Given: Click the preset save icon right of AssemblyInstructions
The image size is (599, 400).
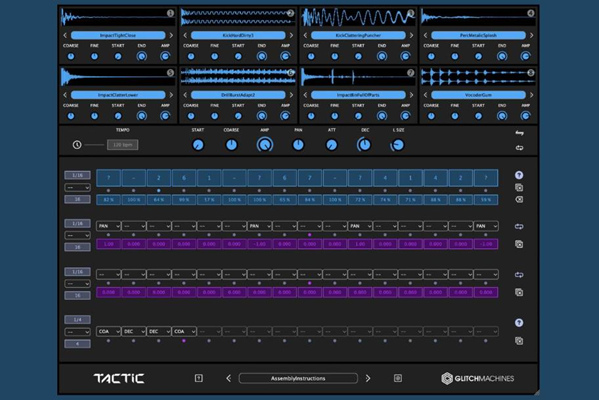Looking at the screenshot, I should (398, 378).
